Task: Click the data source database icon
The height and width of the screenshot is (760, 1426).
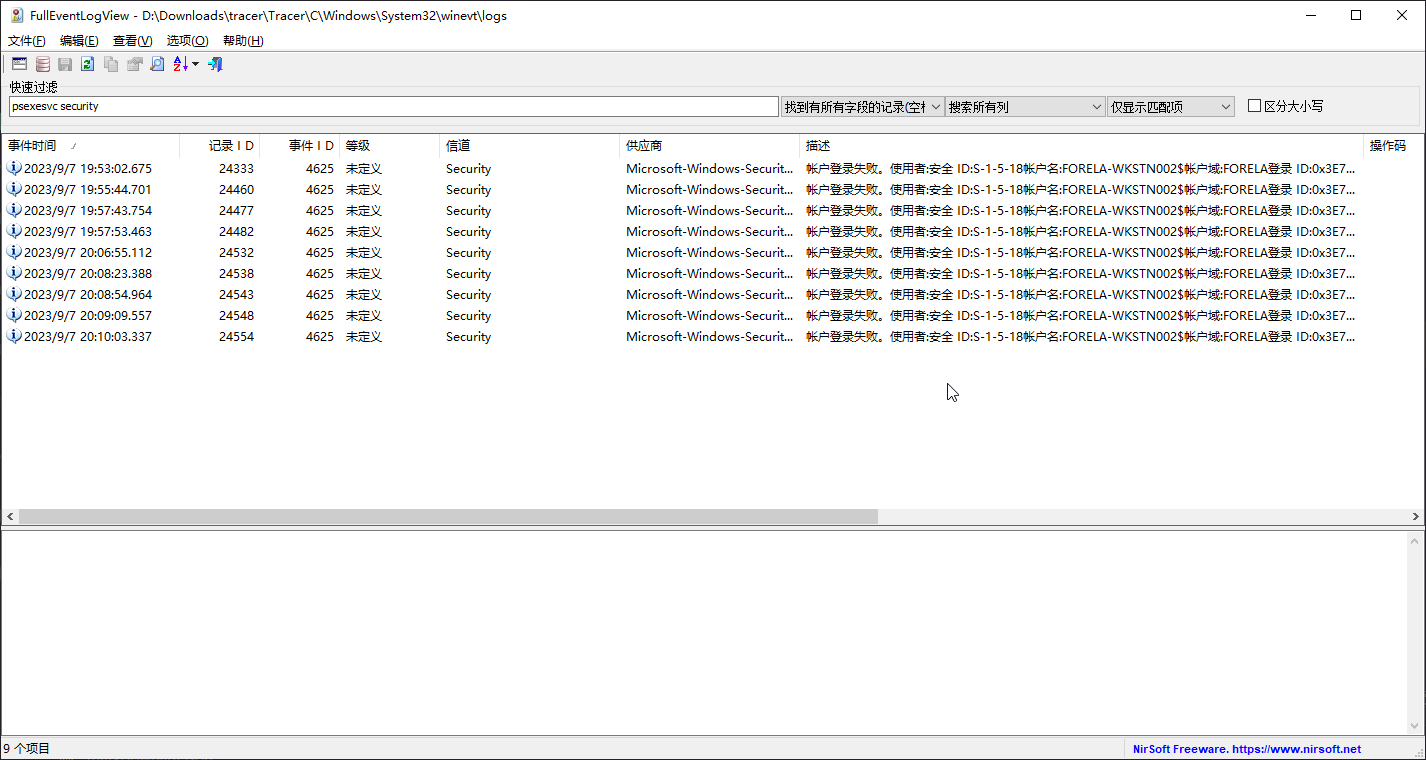Action: point(43,64)
